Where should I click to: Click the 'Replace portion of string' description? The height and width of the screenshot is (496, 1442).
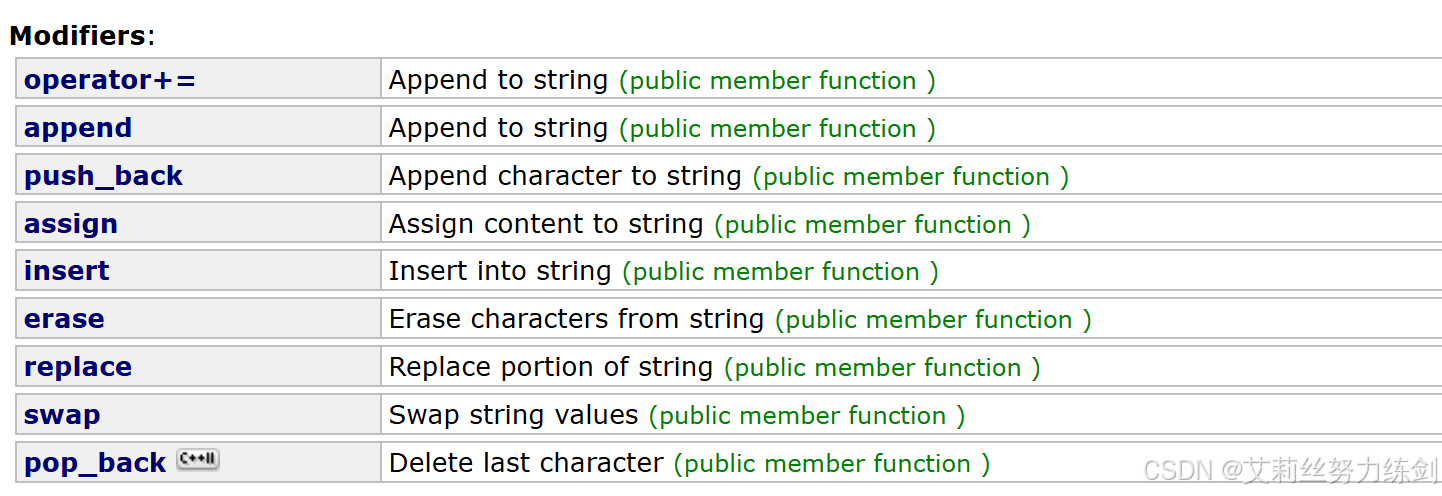click(551, 367)
